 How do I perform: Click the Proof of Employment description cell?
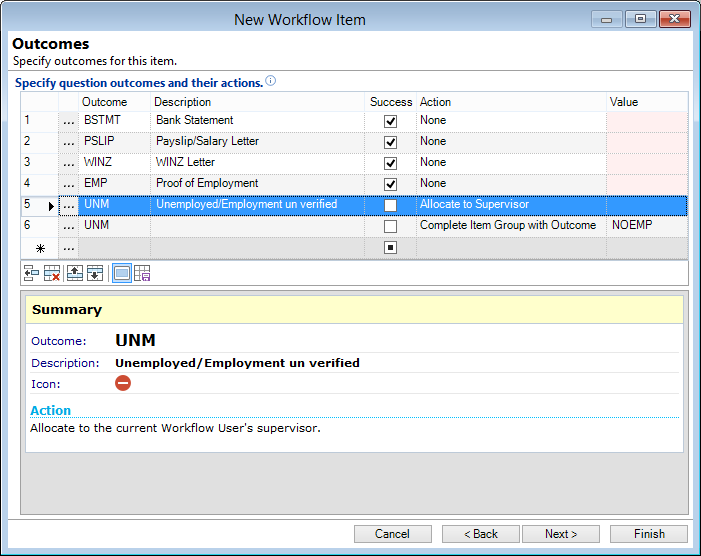tap(258, 185)
